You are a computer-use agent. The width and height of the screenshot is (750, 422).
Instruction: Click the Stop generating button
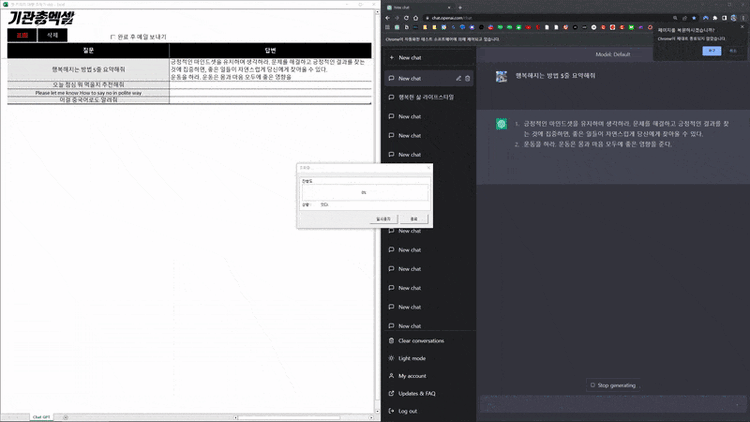pyautogui.click(x=613, y=385)
